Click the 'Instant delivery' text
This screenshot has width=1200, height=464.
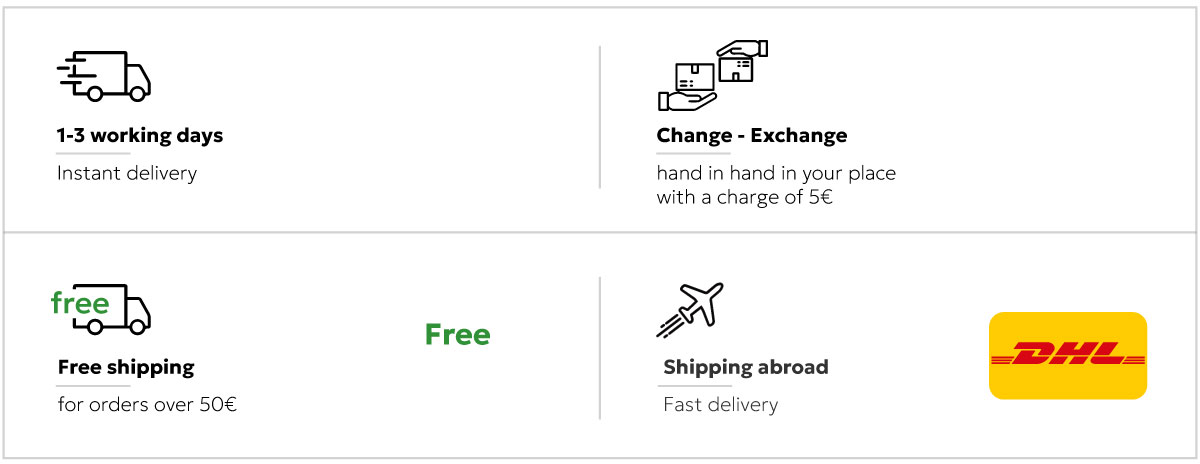pyautogui.click(x=127, y=173)
